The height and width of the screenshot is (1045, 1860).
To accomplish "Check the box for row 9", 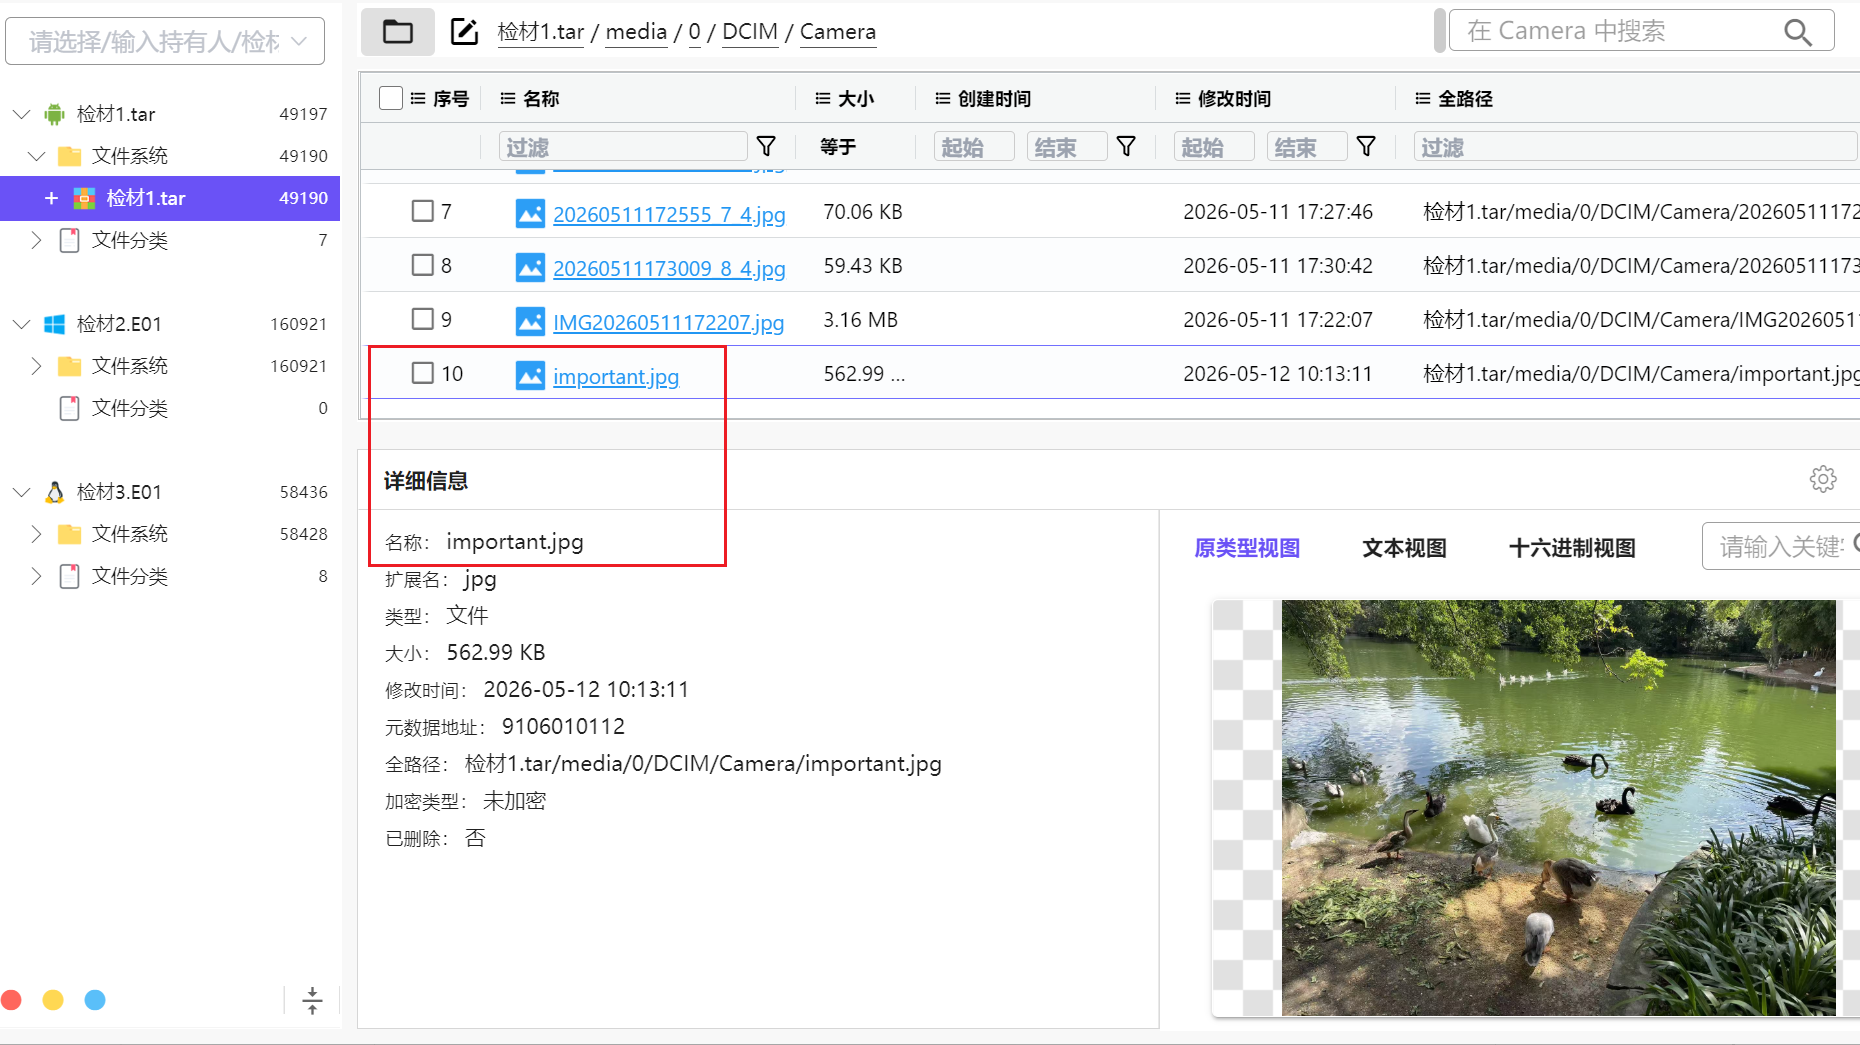I will (x=423, y=319).
